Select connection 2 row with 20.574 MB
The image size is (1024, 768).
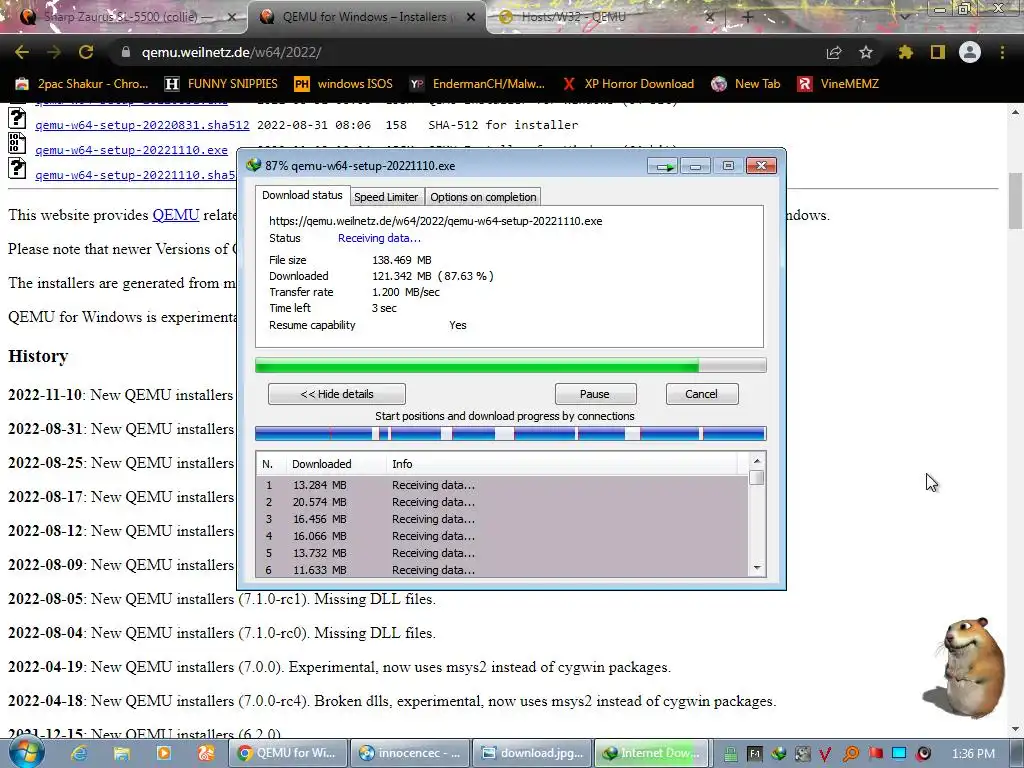pyautogui.click(x=502, y=502)
